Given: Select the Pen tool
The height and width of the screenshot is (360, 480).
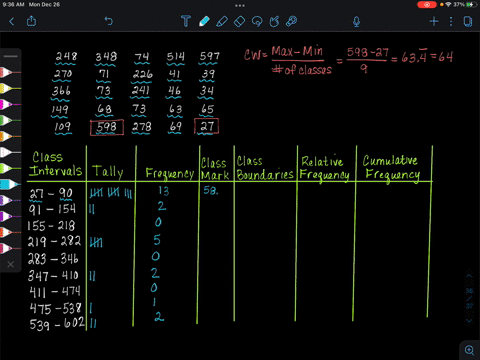Looking at the screenshot, I should pos(204,21).
